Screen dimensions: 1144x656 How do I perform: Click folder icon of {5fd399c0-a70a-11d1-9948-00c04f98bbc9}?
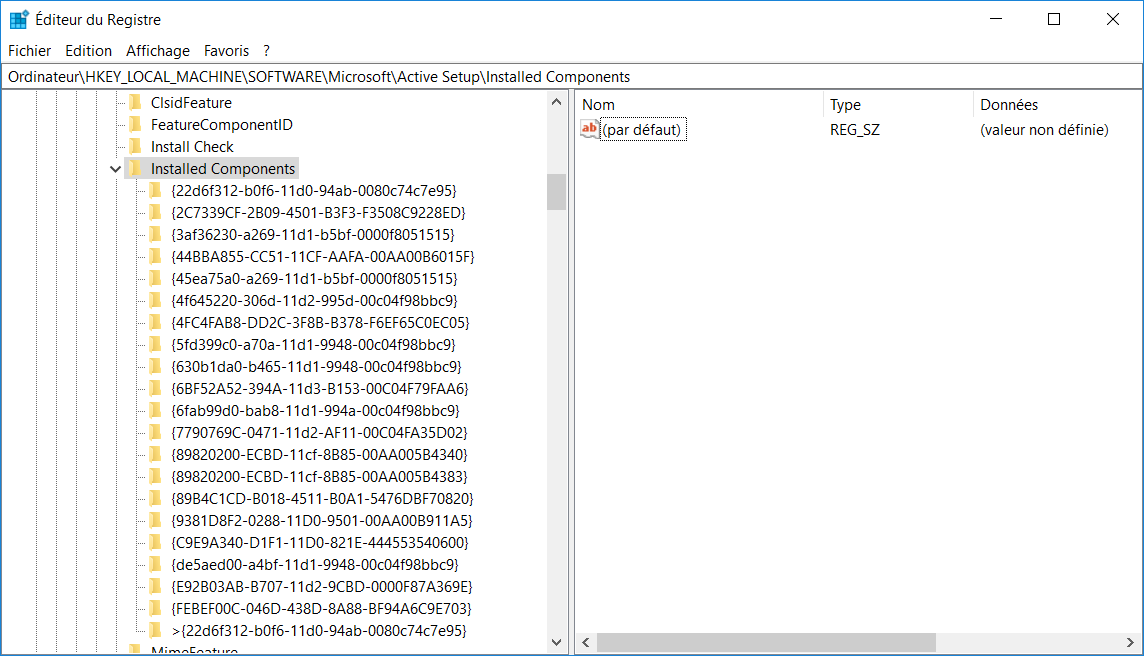pos(155,344)
